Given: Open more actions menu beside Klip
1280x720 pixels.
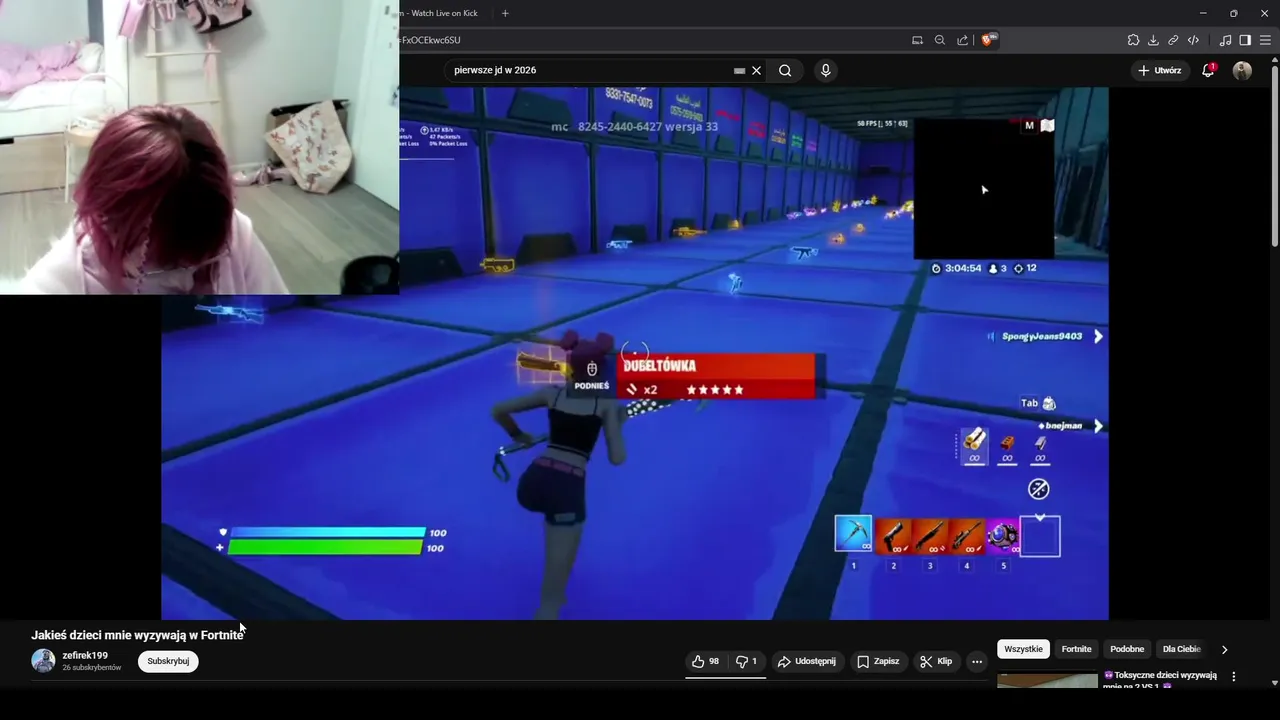Looking at the screenshot, I should (977, 661).
